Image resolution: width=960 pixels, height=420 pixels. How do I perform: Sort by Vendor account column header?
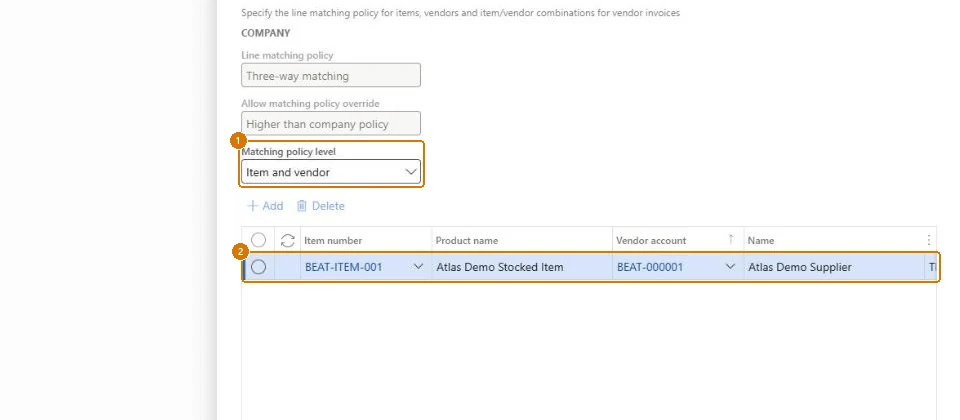point(651,241)
